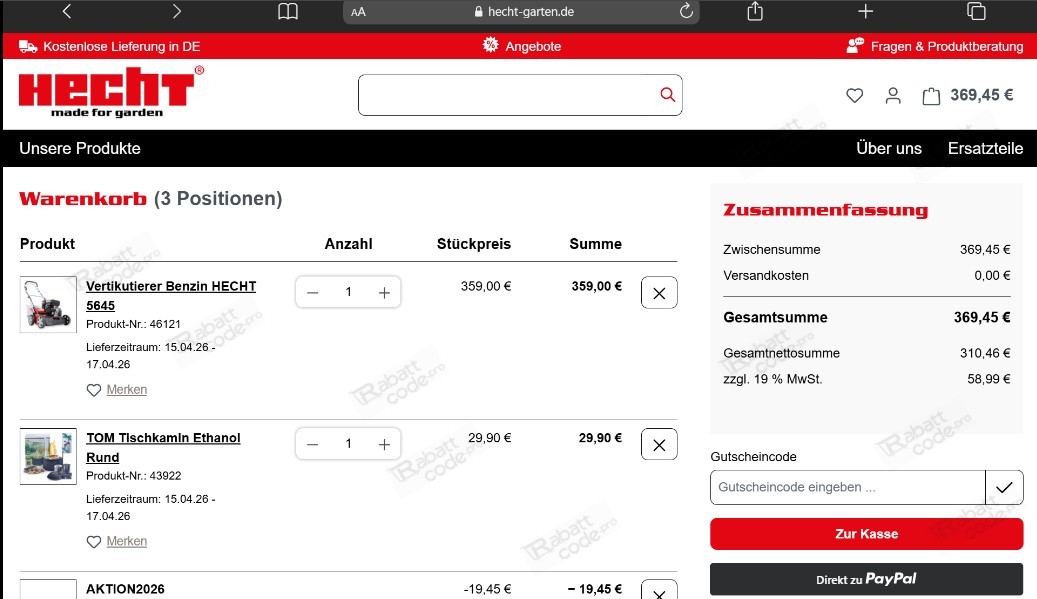The height and width of the screenshot is (599, 1037).
Task: Increase quantity of Vertikutierer Benzin
Action: 384,292
